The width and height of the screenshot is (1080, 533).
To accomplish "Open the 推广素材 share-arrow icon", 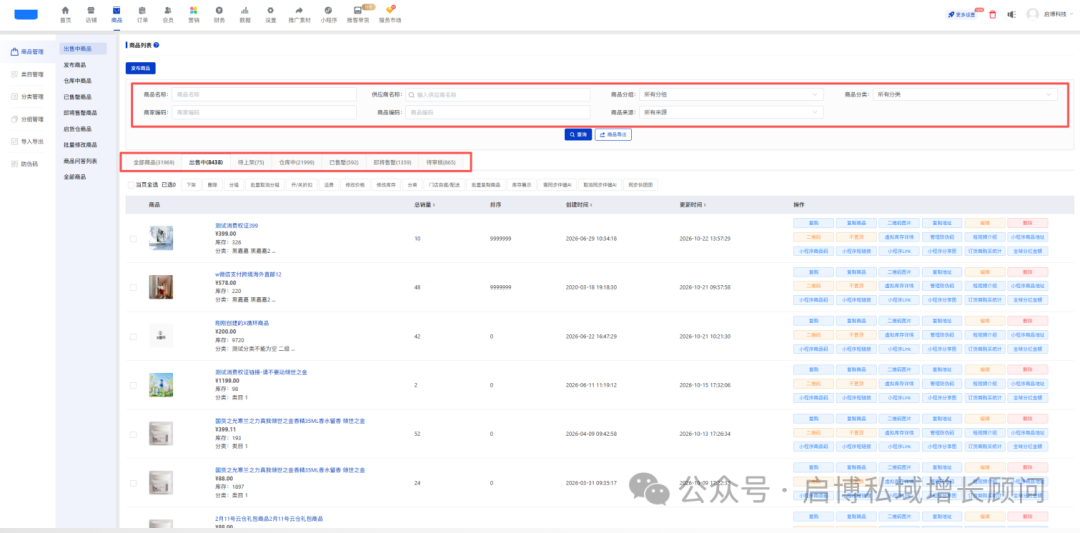I will [x=300, y=10].
